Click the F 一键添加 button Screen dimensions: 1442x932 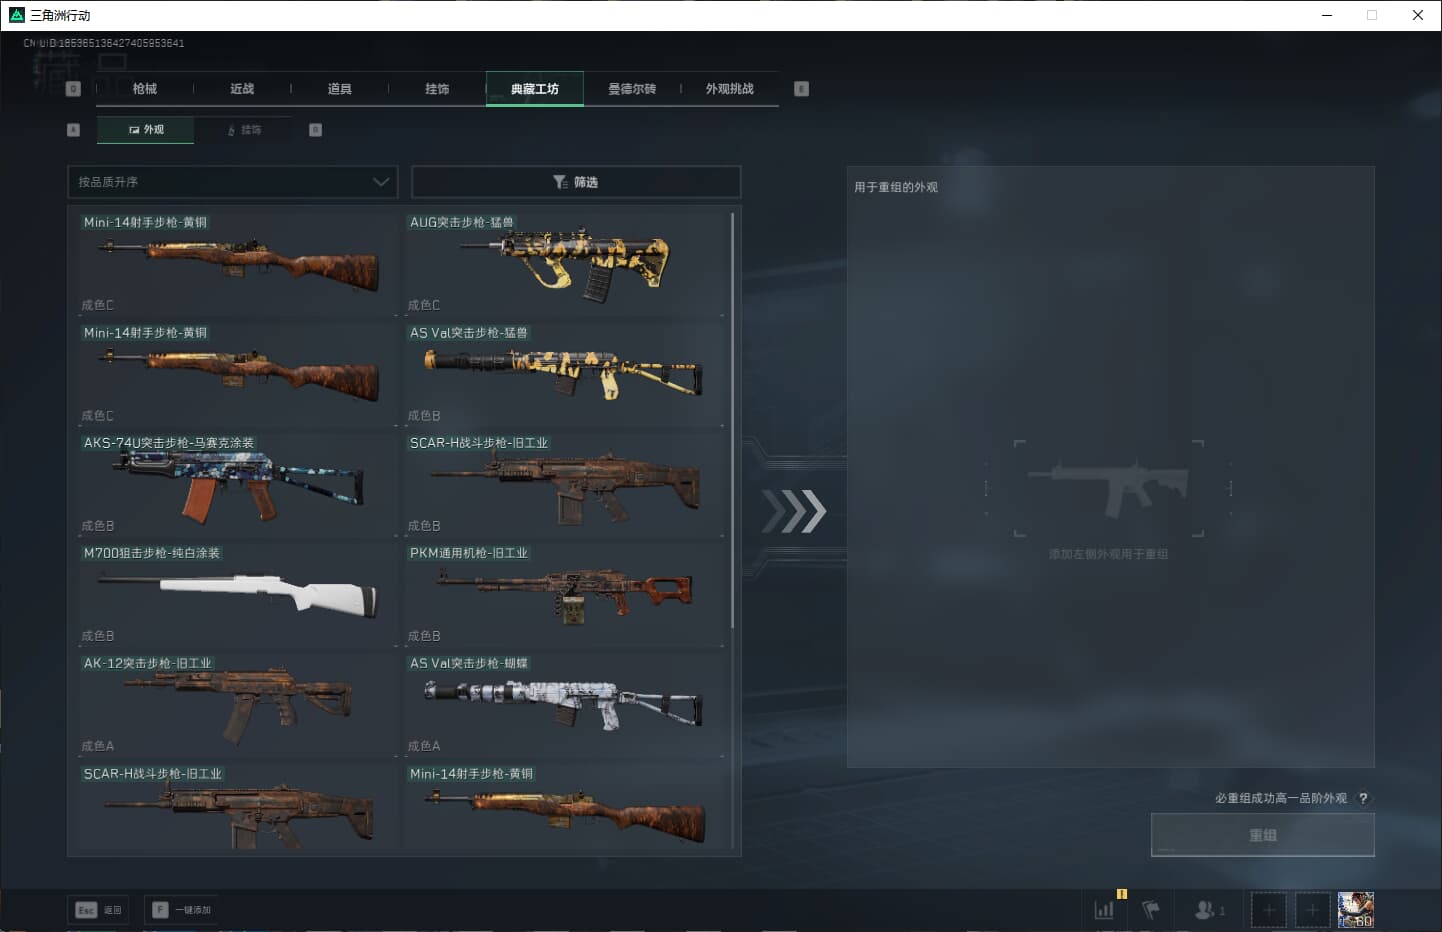pos(182,910)
